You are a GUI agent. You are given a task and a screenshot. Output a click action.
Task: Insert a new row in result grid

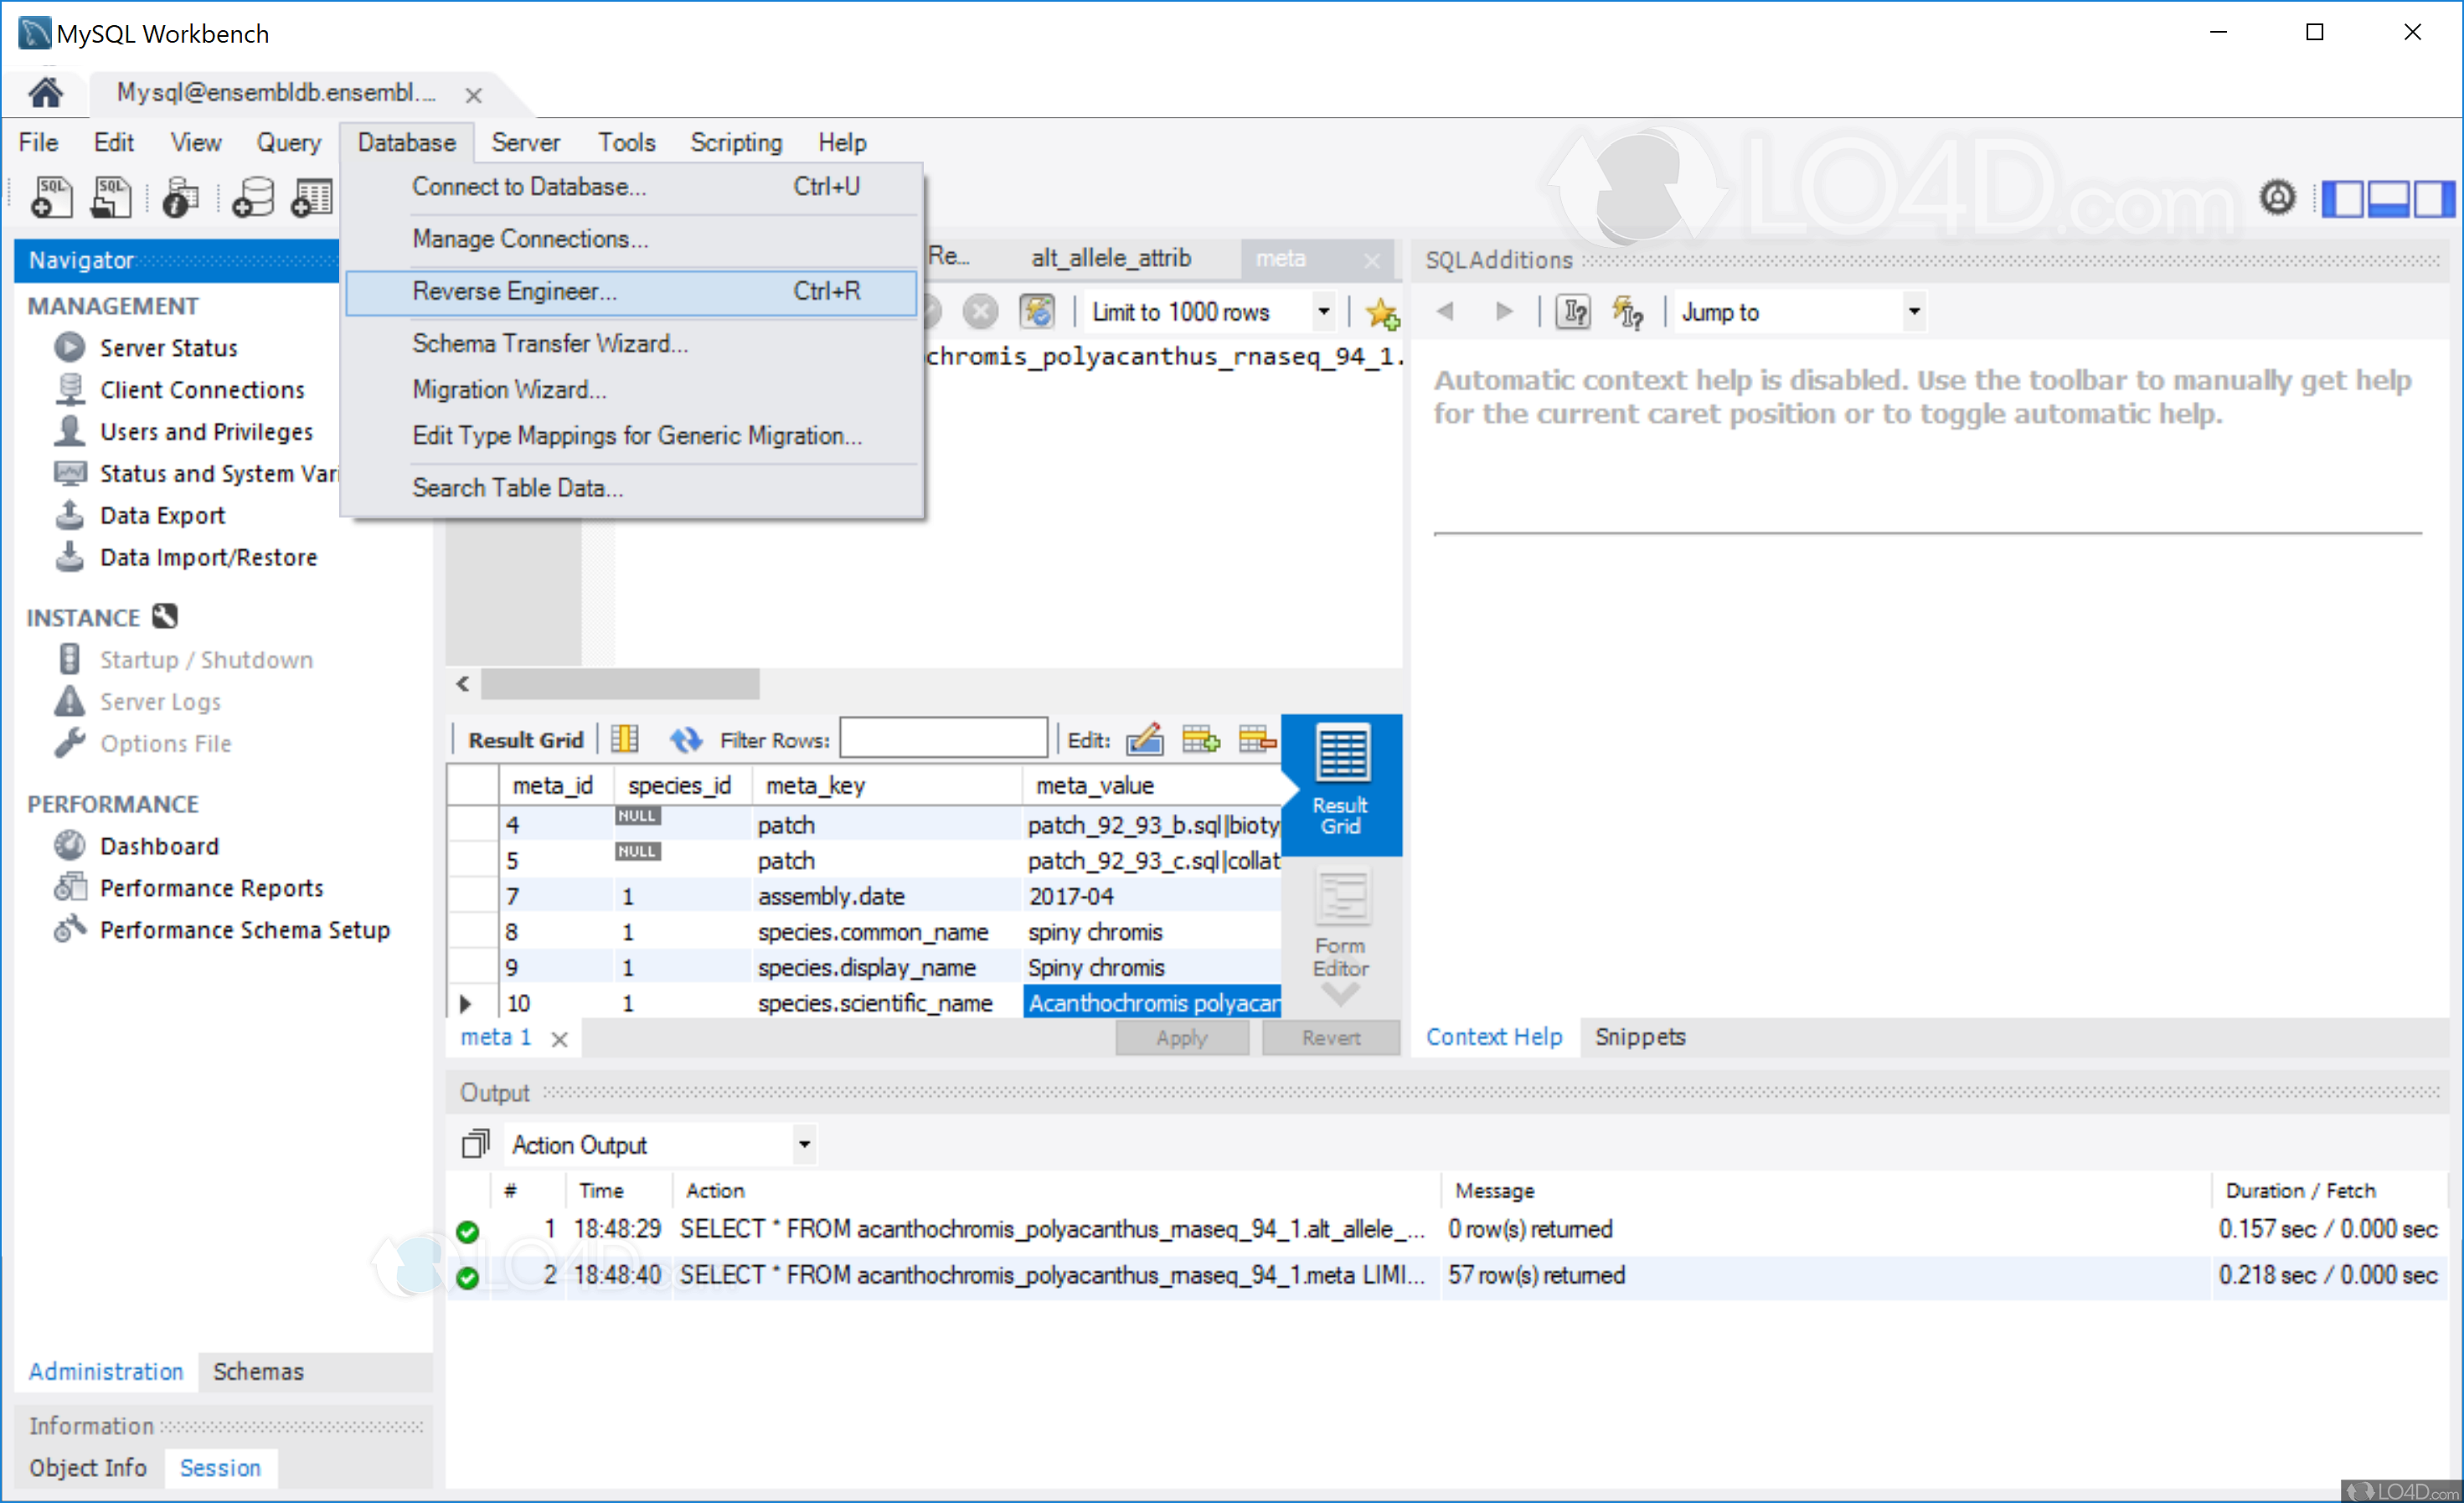(x=1201, y=739)
